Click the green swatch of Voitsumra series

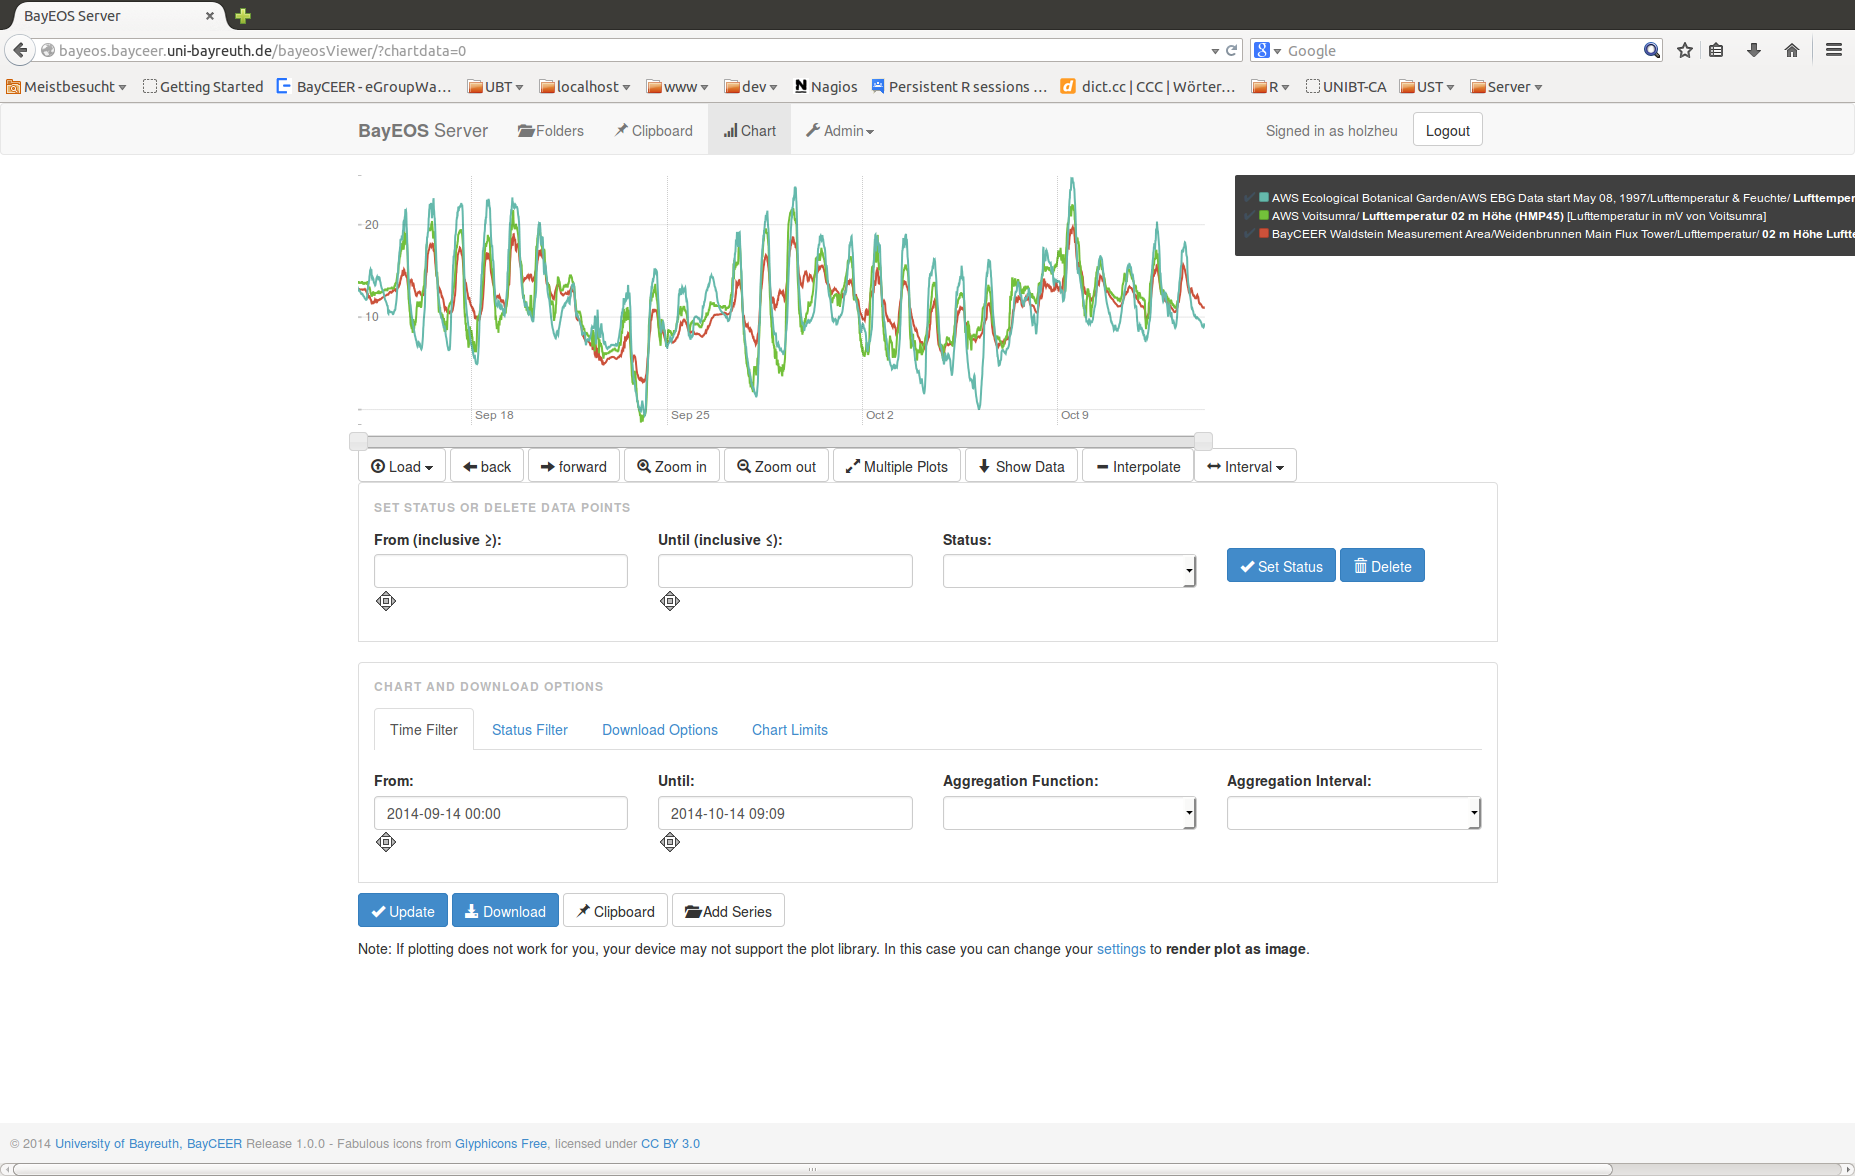coord(1264,216)
